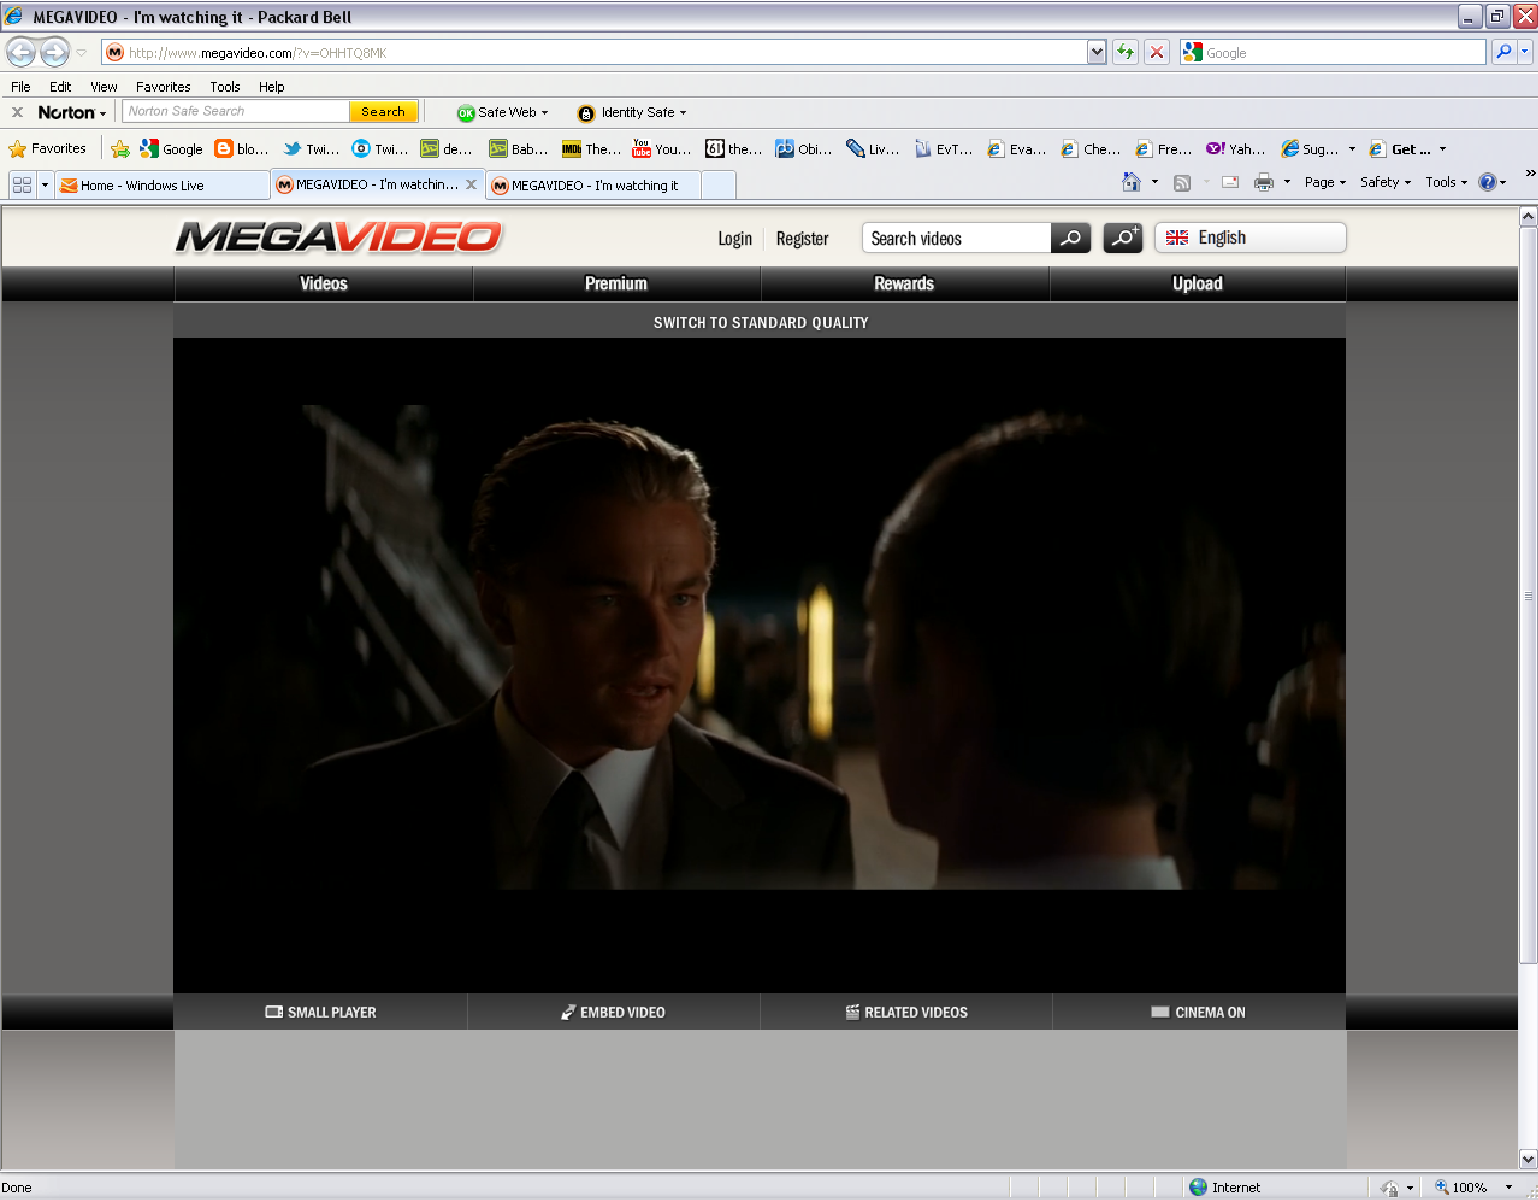Click the MEGAVIDEO logo
The height and width of the screenshot is (1200, 1538).
(338, 237)
